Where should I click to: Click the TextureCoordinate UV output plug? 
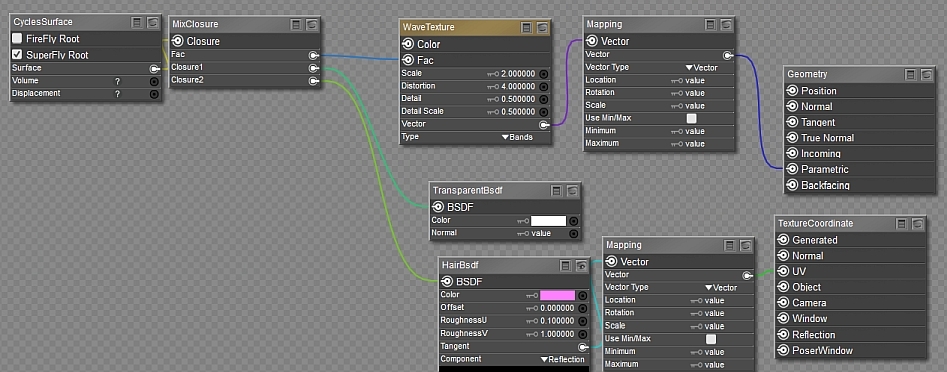coord(783,271)
